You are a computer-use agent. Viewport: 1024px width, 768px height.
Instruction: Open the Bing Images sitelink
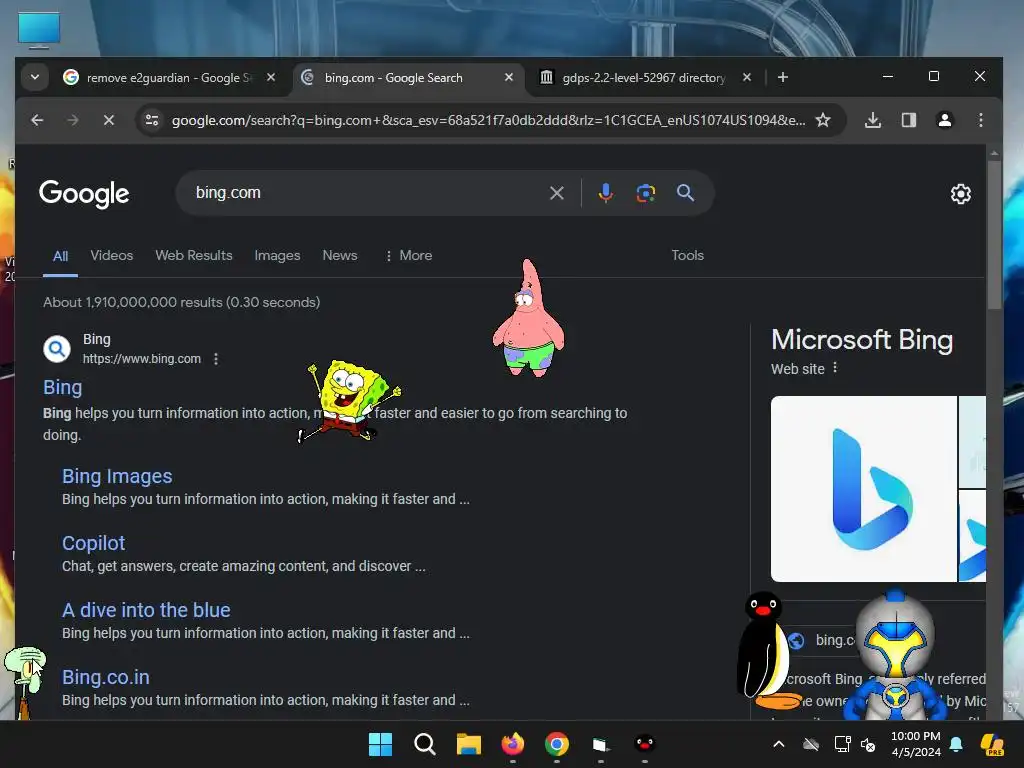(117, 476)
